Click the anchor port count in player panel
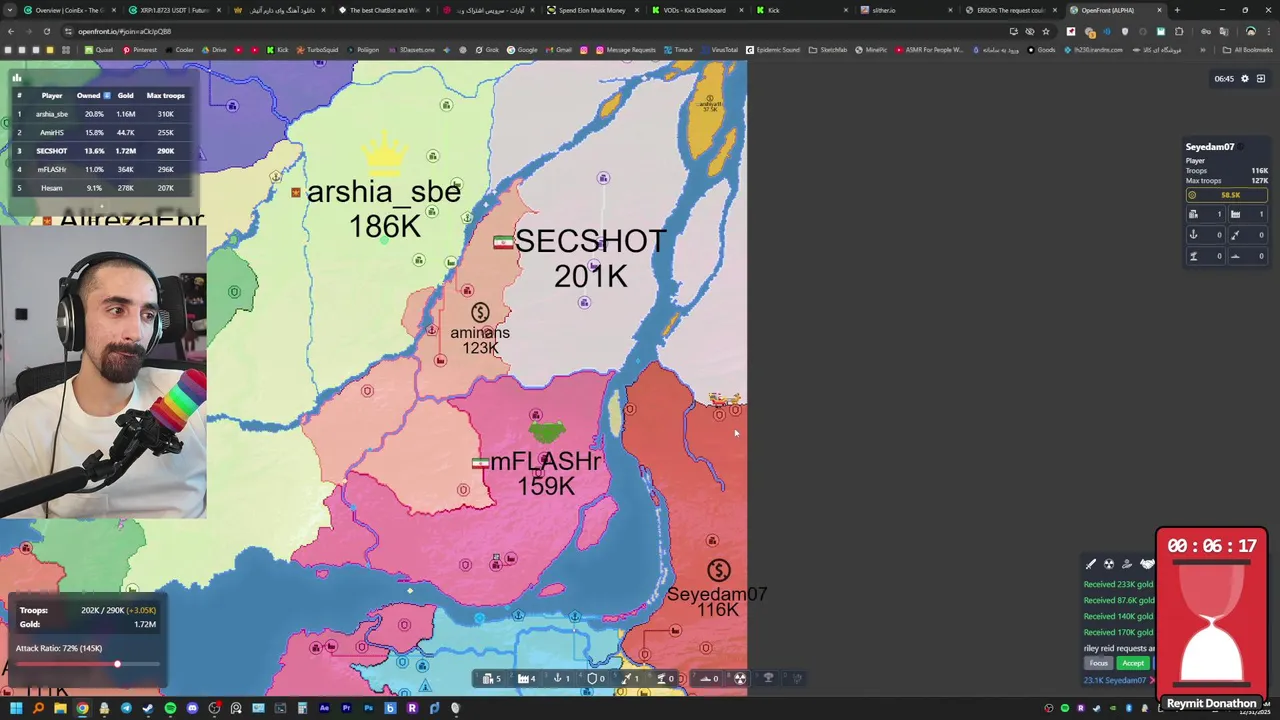1280x720 pixels. coord(1206,235)
